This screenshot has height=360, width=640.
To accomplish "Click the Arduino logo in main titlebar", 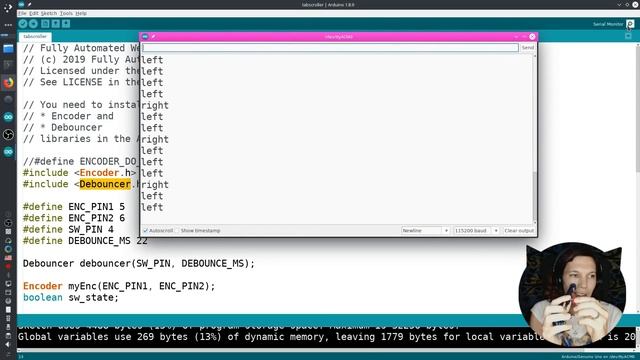I will coord(21,4).
